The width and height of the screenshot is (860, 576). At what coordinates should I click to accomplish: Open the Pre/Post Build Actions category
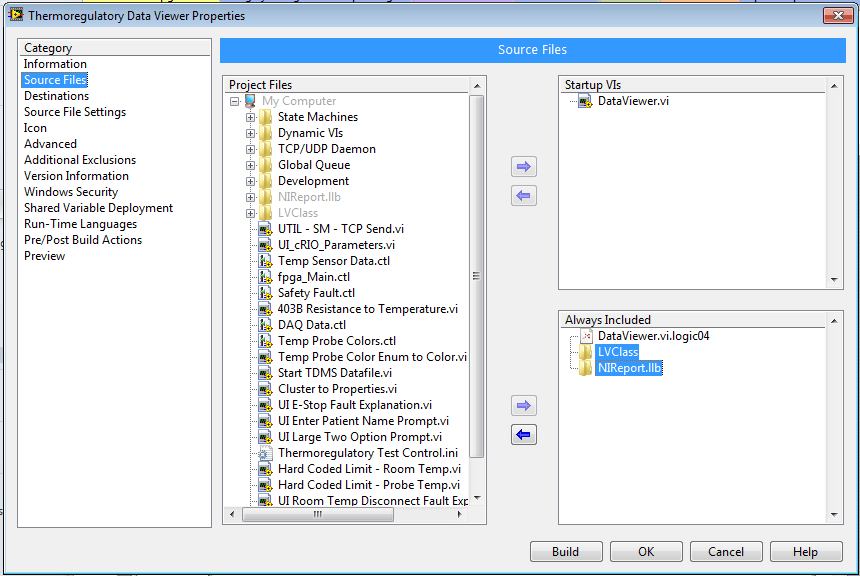point(83,240)
